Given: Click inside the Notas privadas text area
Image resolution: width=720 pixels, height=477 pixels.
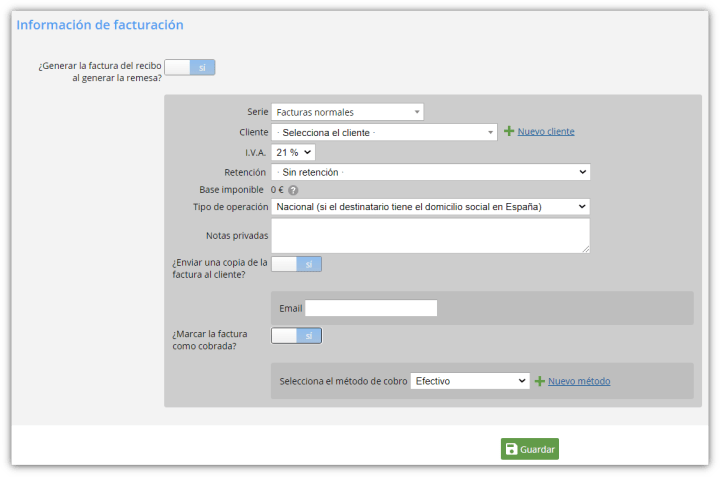Looking at the screenshot, I should (431, 236).
